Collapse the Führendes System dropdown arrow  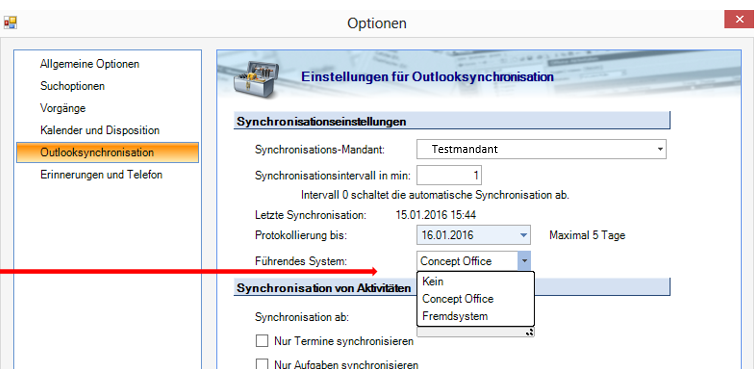pyautogui.click(x=524, y=261)
